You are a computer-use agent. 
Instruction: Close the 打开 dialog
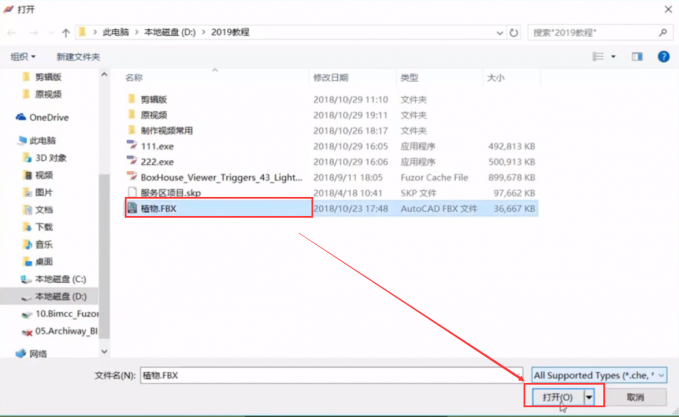click(668, 9)
